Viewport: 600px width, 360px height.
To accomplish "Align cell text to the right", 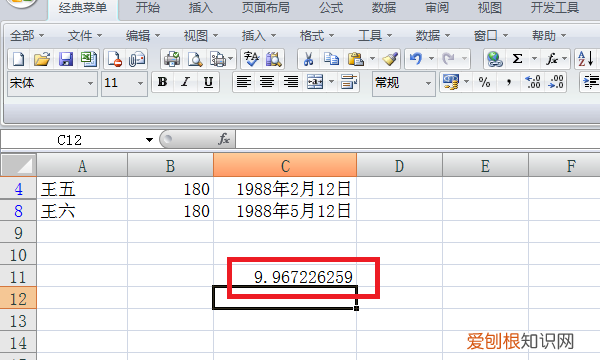I will point(291,82).
